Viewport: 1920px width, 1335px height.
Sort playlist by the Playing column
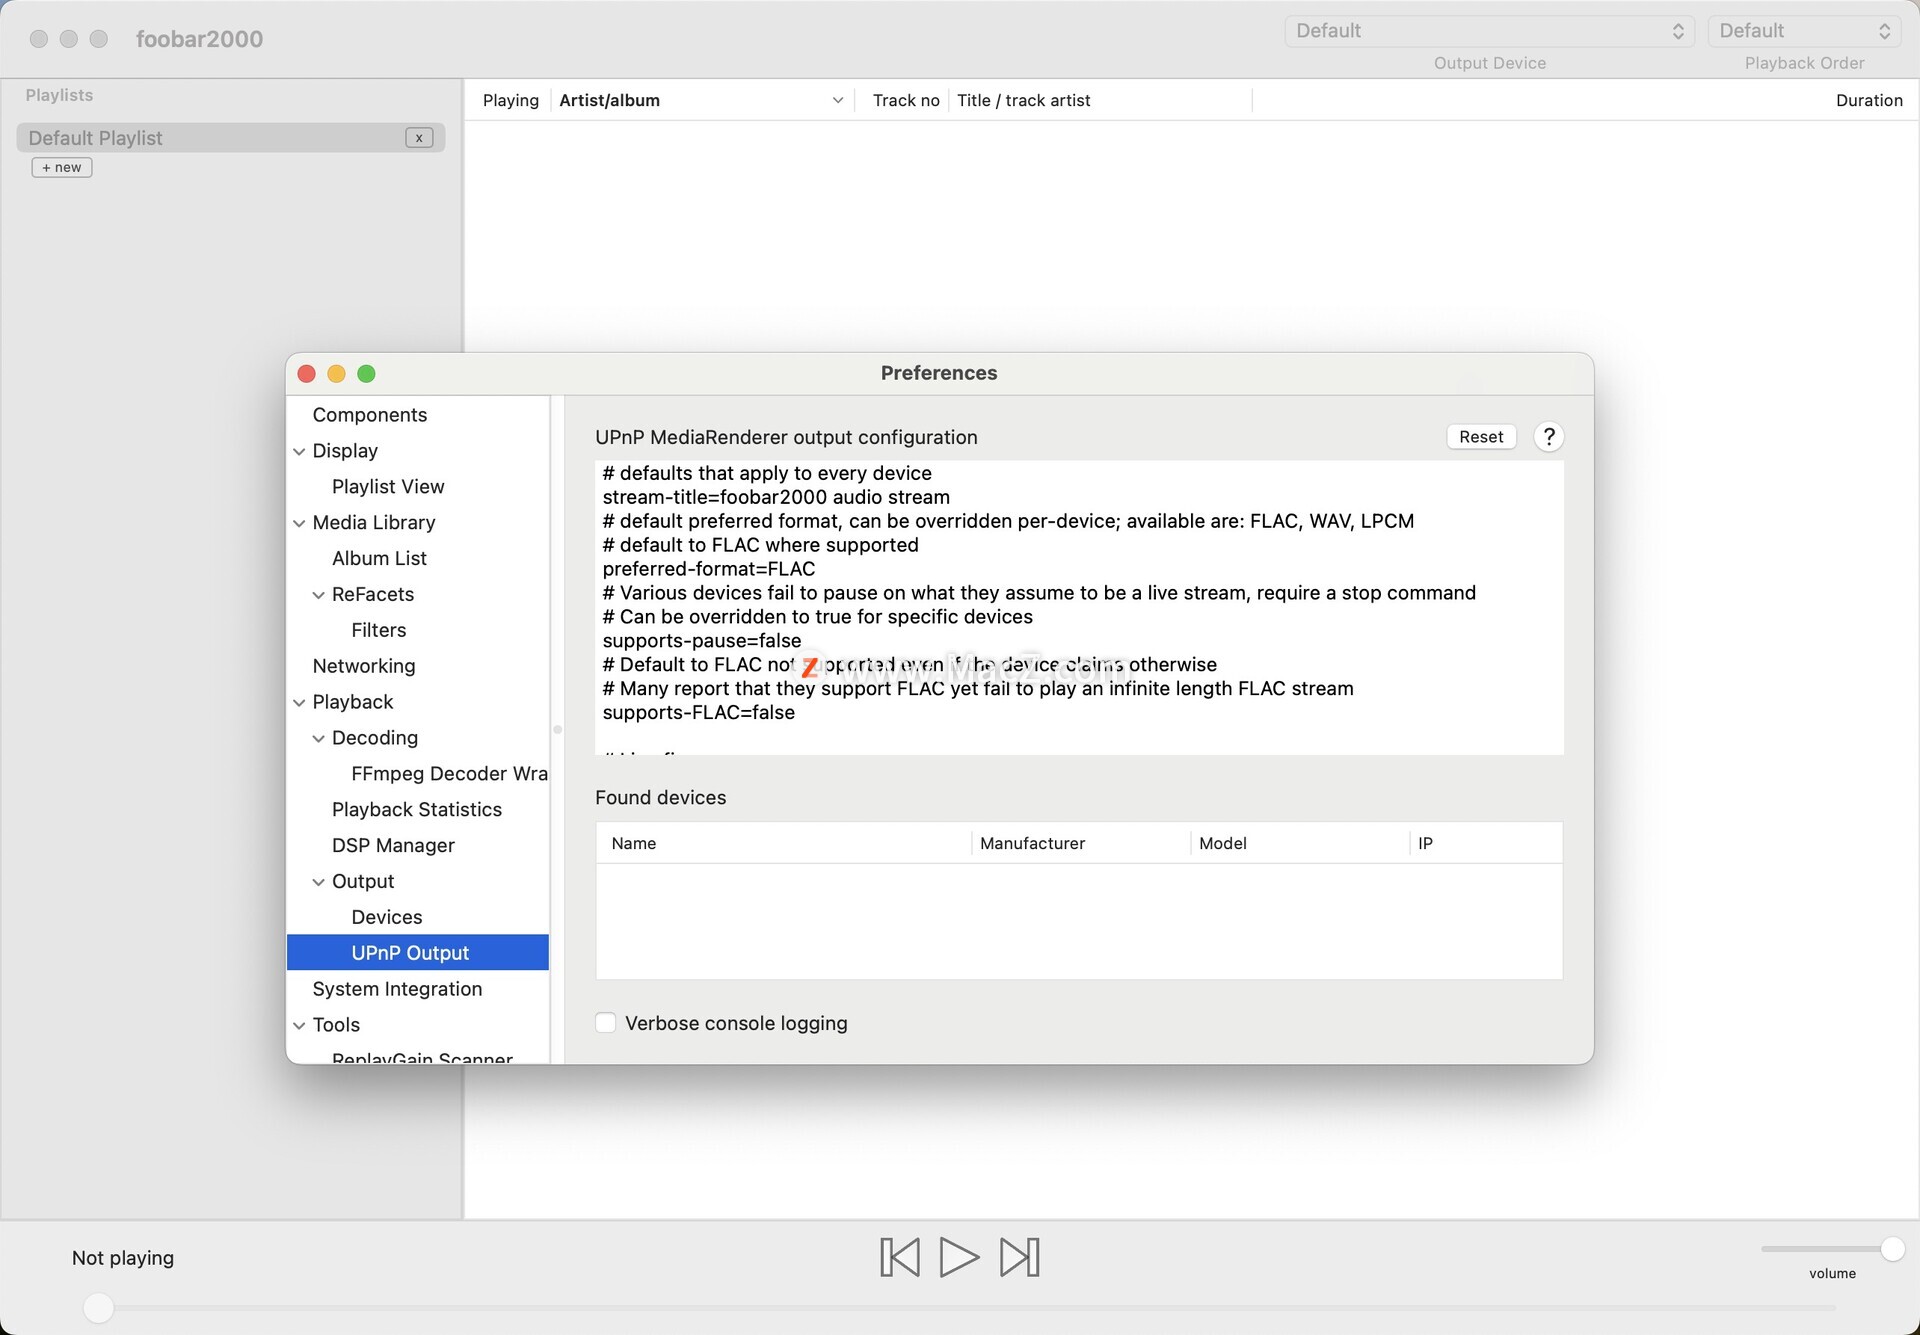click(x=511, y=100)
